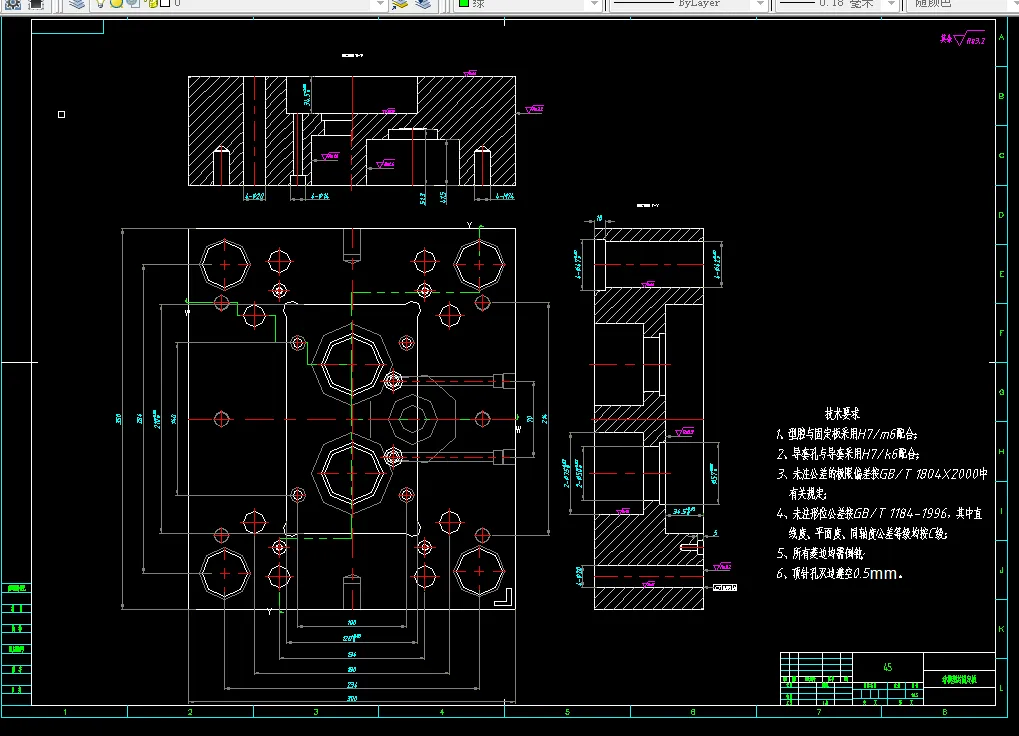Click Make Object's Layer Current icon
Screen dimensions: 1019x736
click(x=400, y=4)
